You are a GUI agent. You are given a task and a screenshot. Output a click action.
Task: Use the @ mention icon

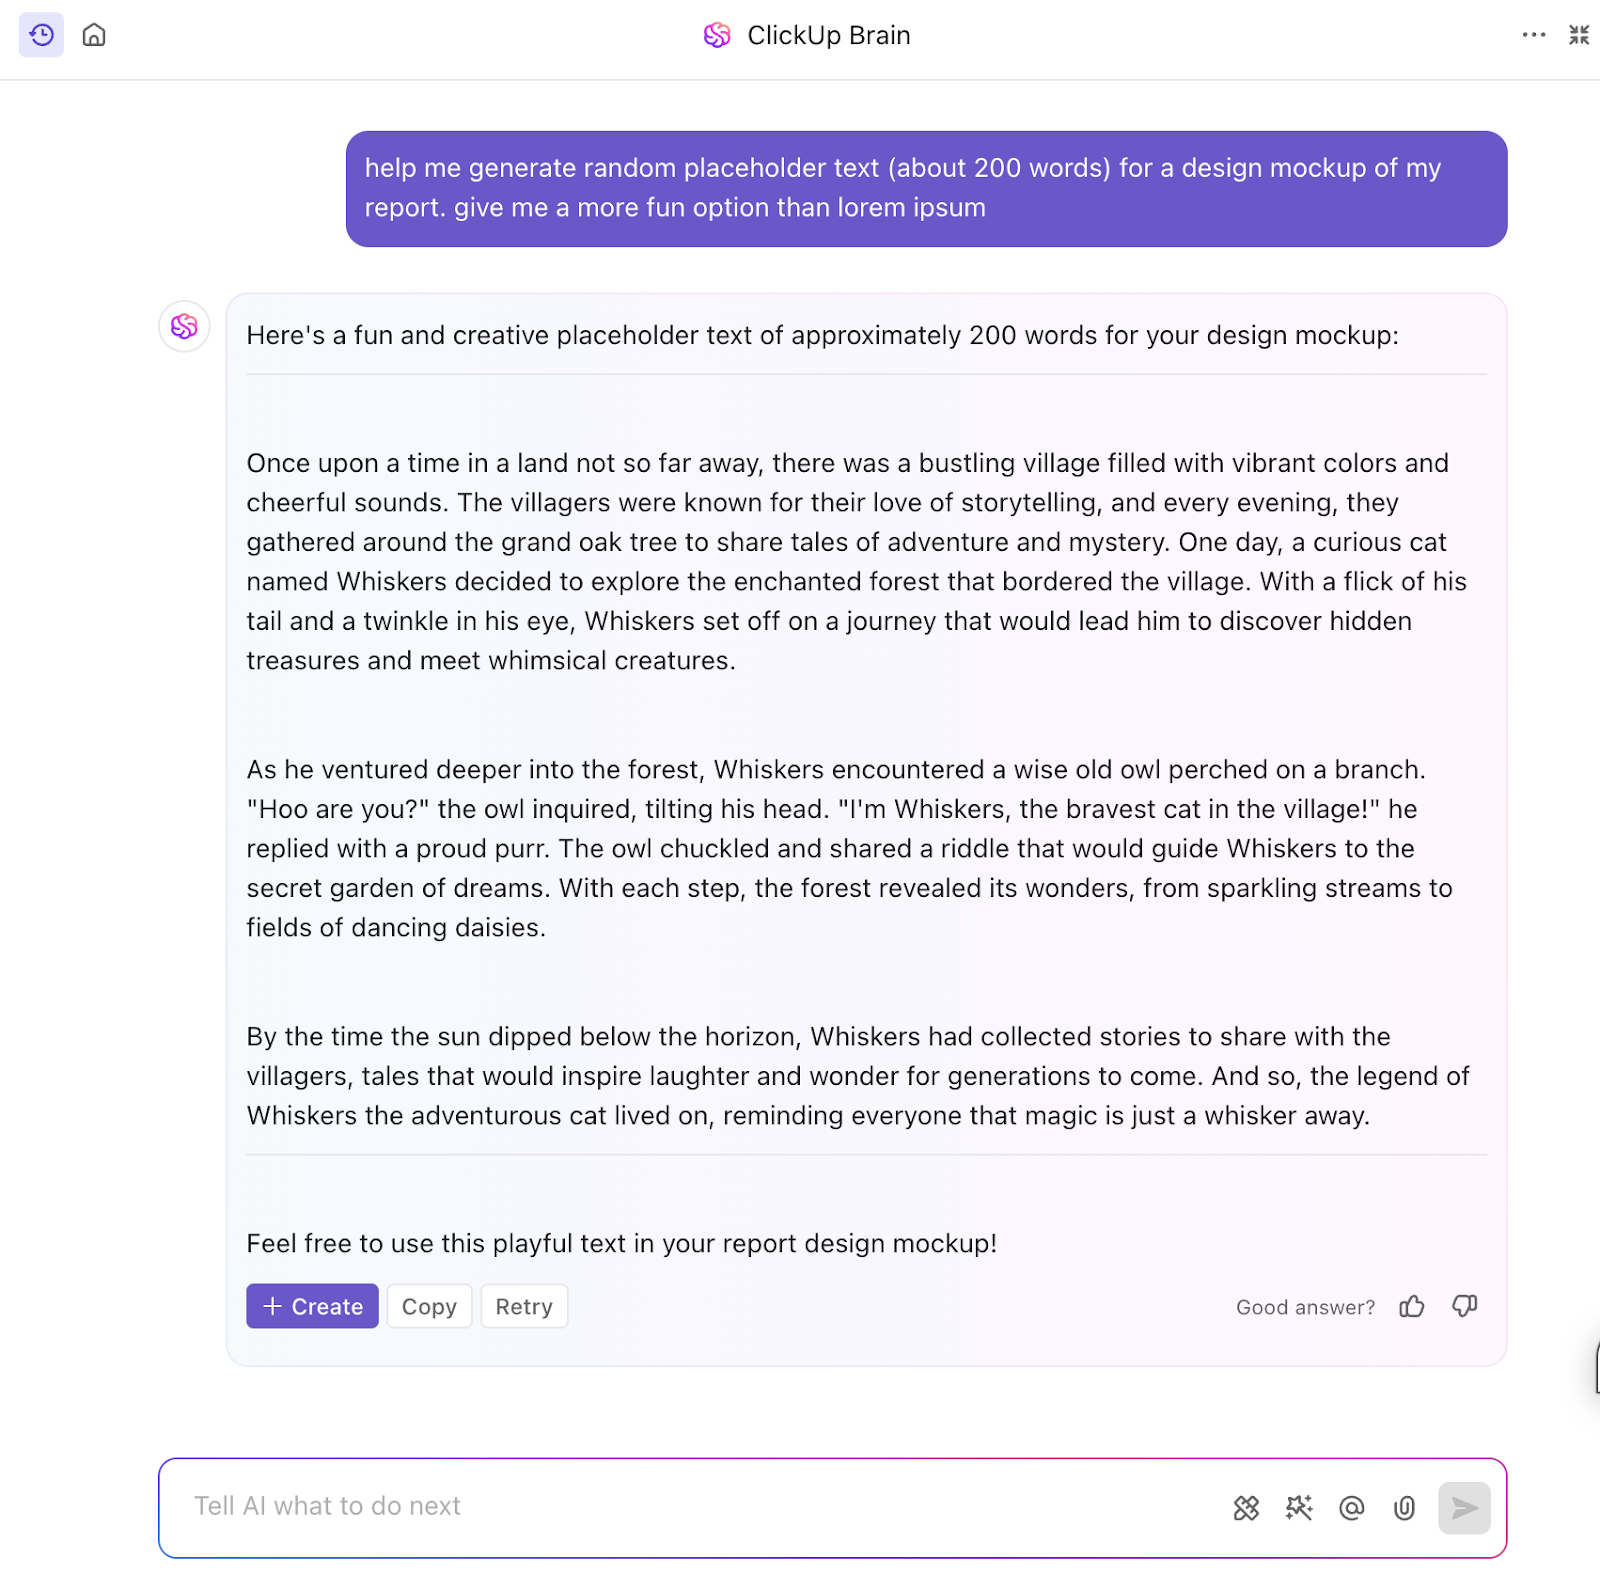(1352, 1506)
